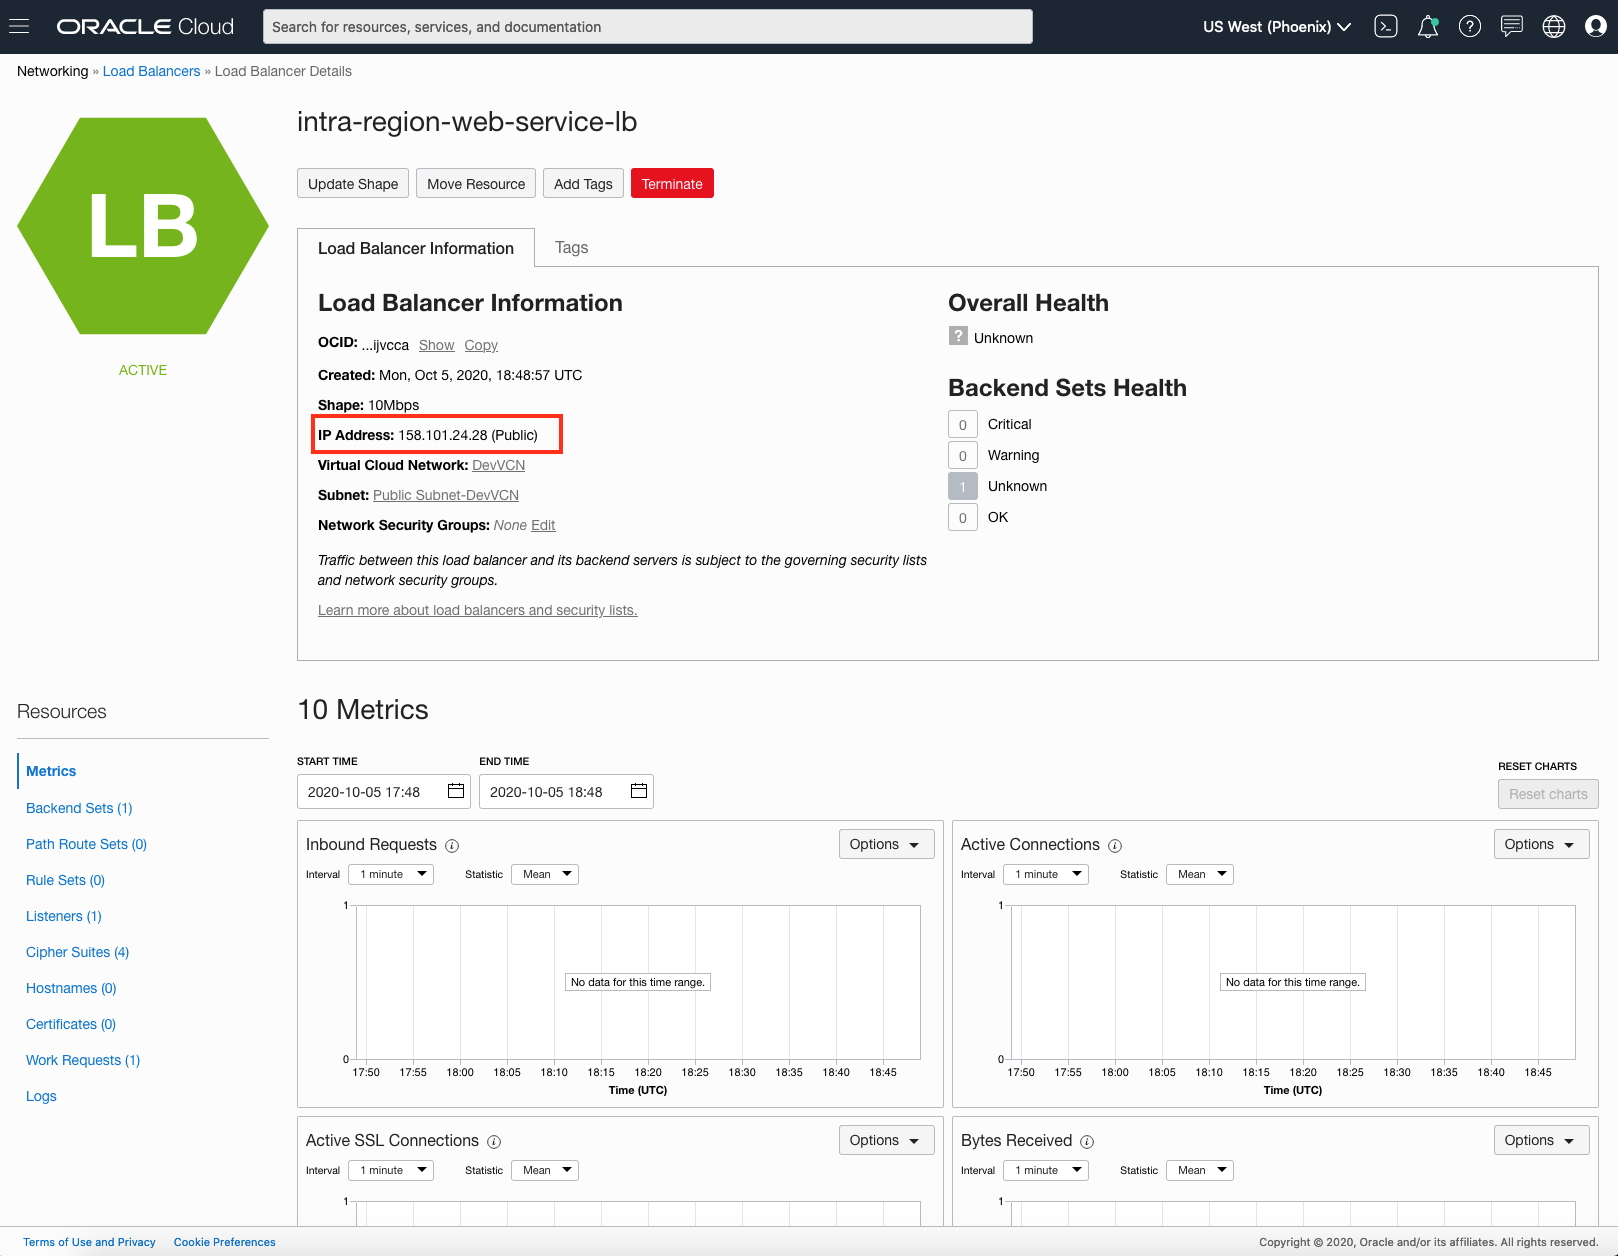Open Cipher Suites (4) resource
The height and width of the screenshot is (1256, 1618).
tap(77, 952)
